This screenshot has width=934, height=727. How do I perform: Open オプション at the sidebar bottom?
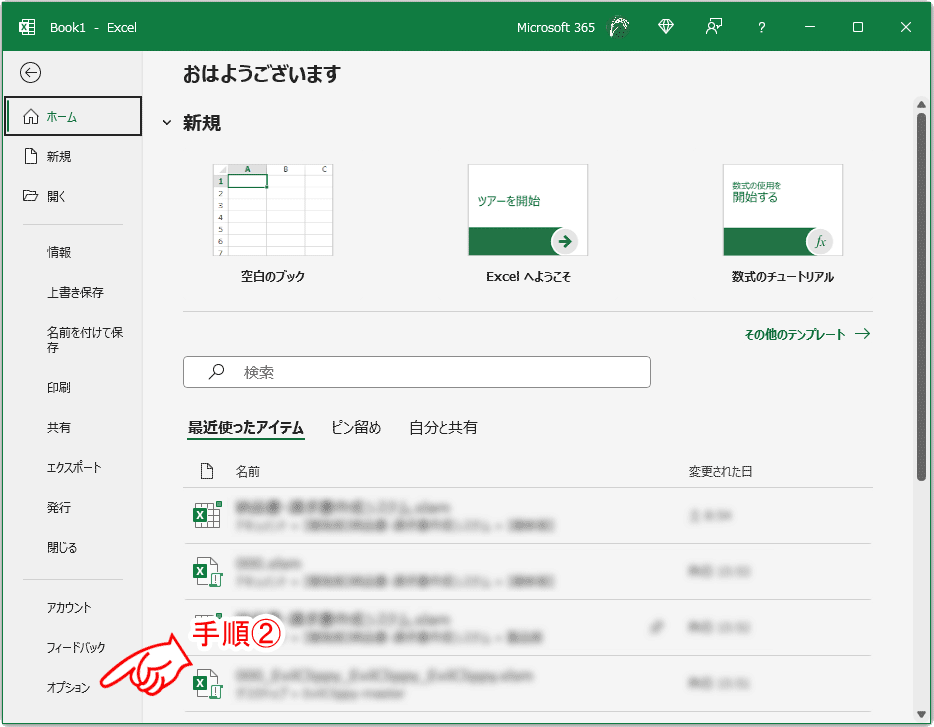[69, 687]
